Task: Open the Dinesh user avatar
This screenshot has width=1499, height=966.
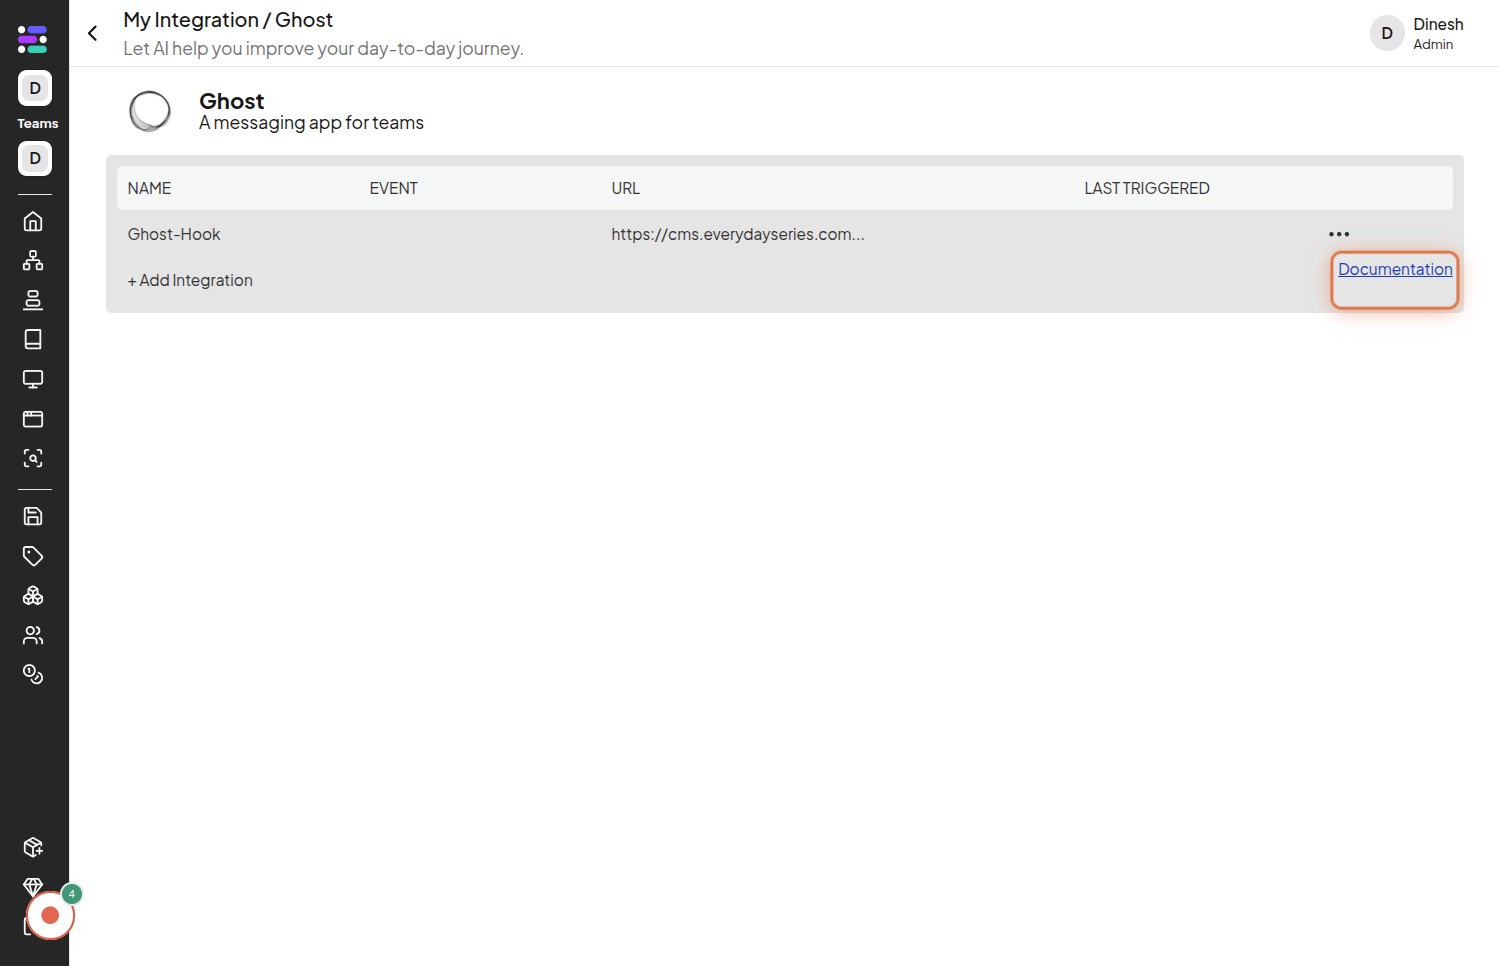Action: (x=1387, y=33)
